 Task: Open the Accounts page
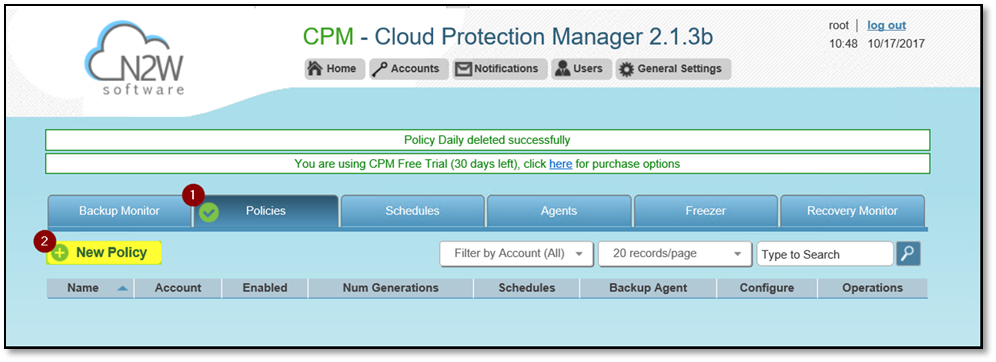coord(408,69)
